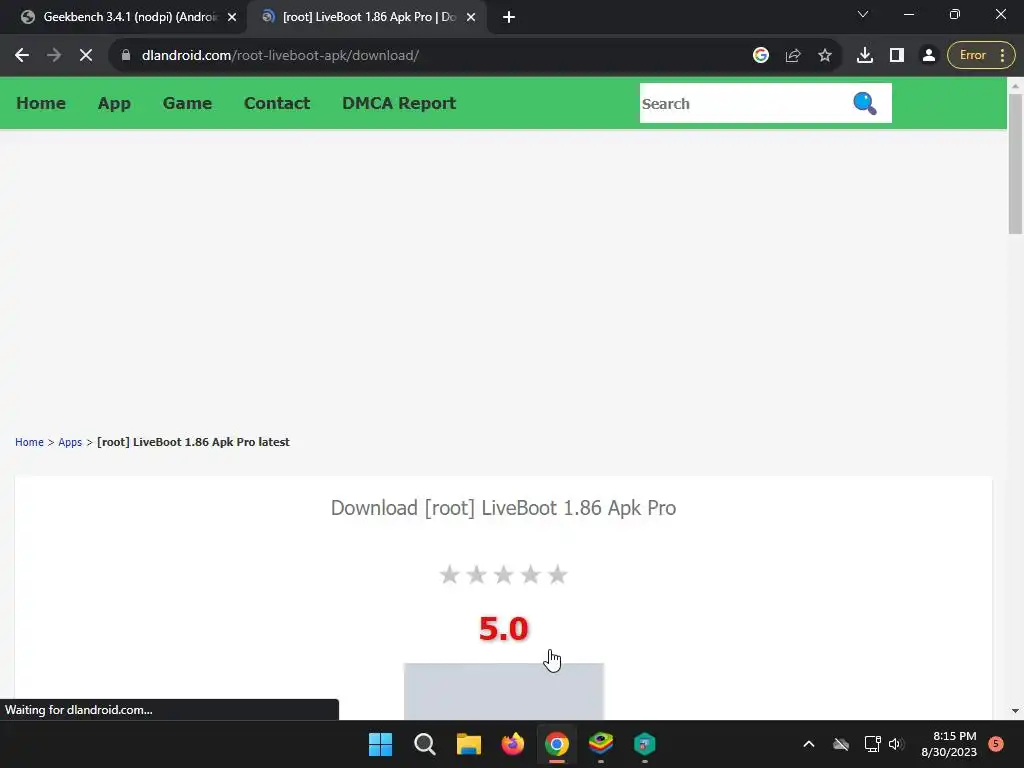Click the Download [root] LiveBoot 1.86 Apk Pro heading

click(x=504, y=508)
